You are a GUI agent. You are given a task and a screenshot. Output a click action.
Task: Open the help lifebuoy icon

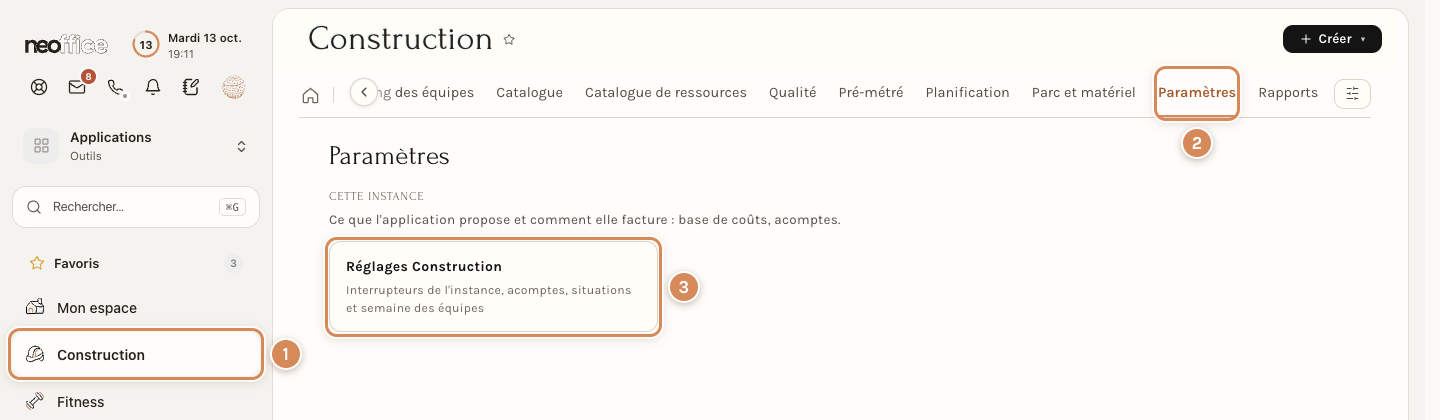click(x=39, y=87)
